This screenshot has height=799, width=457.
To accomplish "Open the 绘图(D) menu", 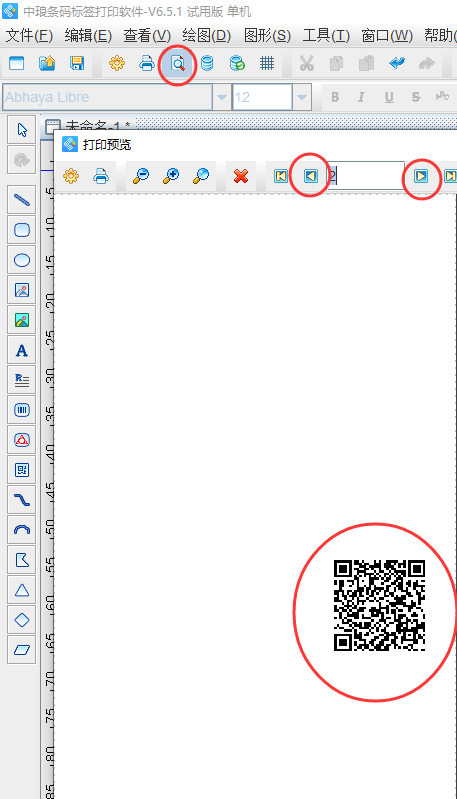I will 207,36.
